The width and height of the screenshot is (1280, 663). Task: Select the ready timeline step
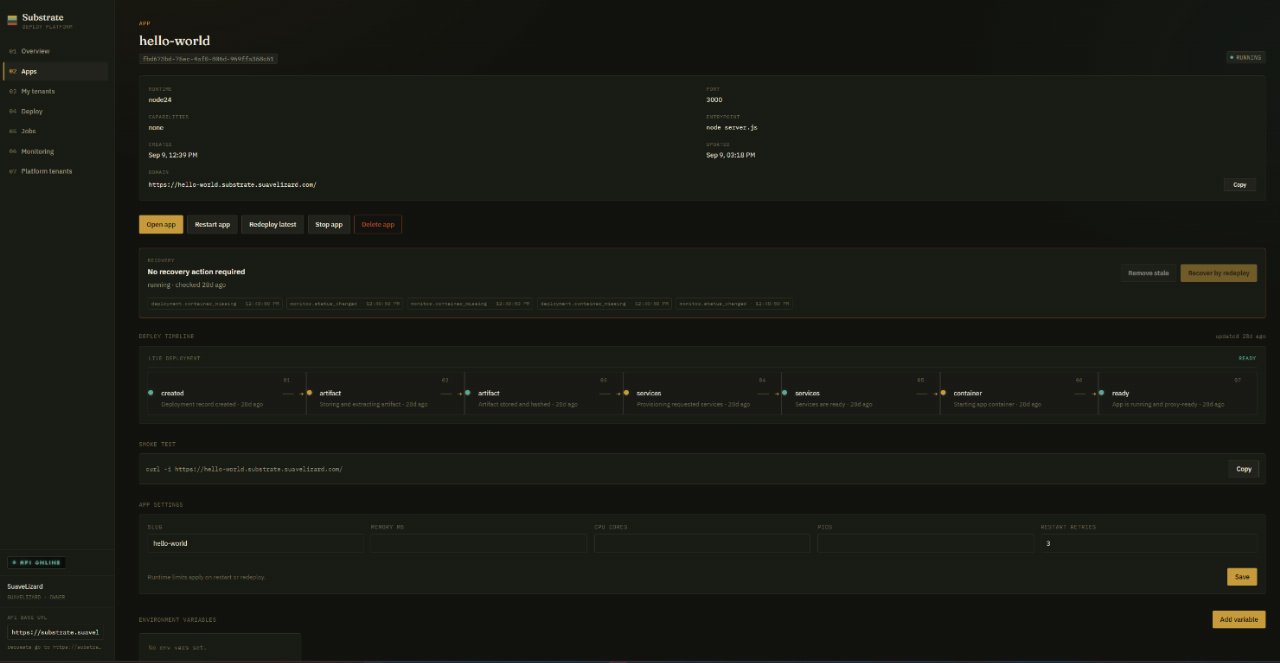[1177, 393]
